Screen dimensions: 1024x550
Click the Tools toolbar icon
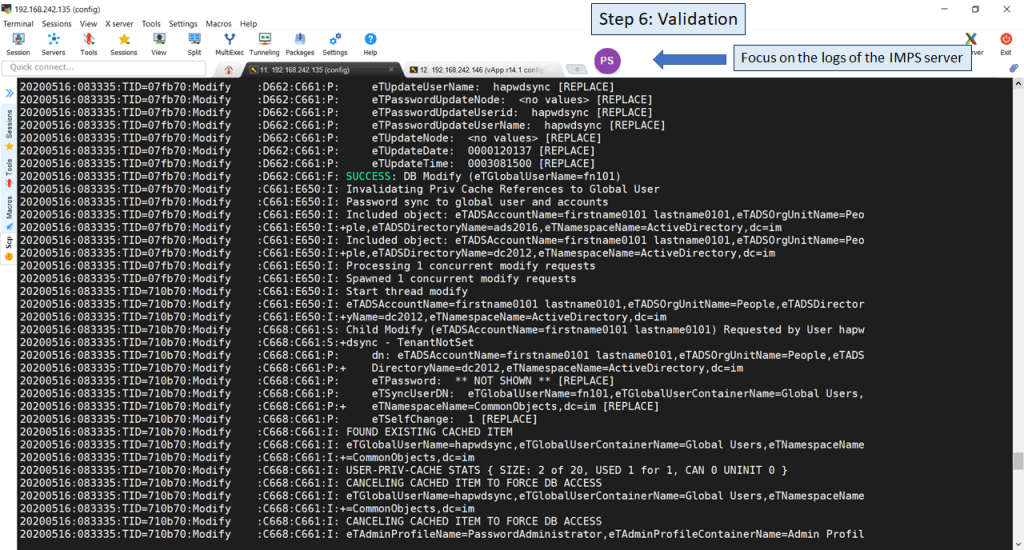coord(89,43)
